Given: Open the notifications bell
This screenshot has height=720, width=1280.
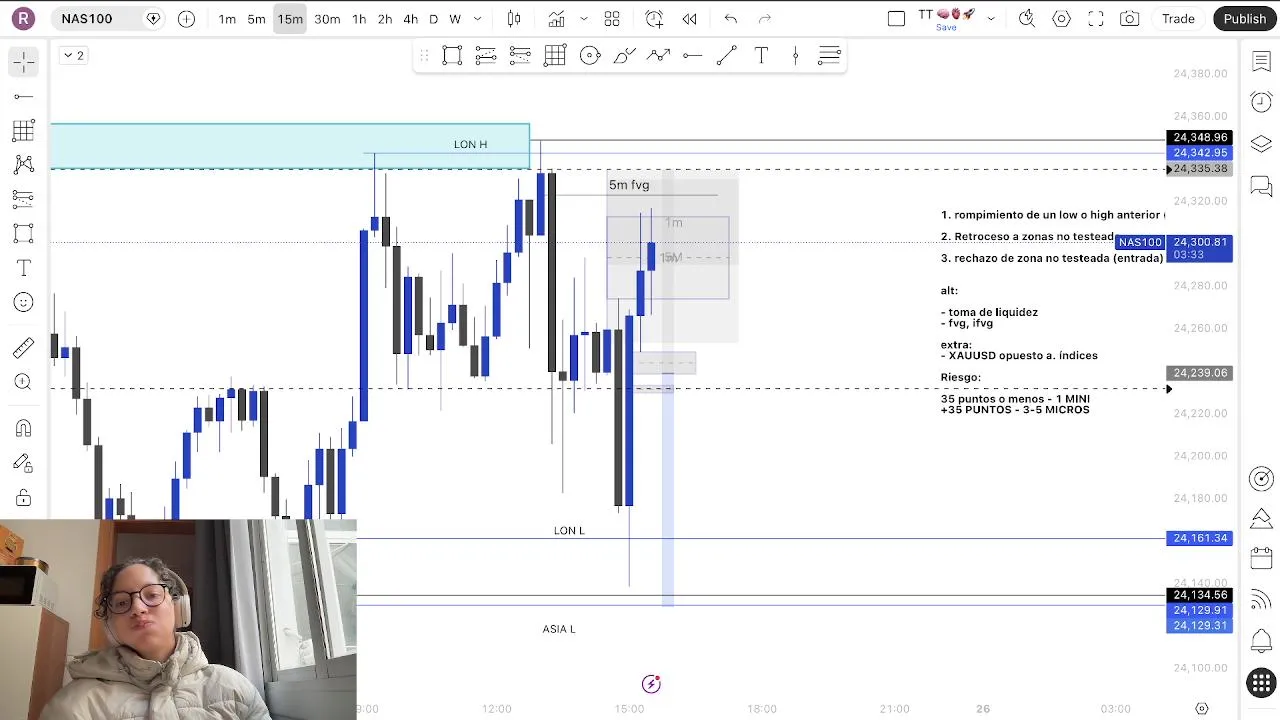Looking at the screenshot, I should coord(1261,641).
